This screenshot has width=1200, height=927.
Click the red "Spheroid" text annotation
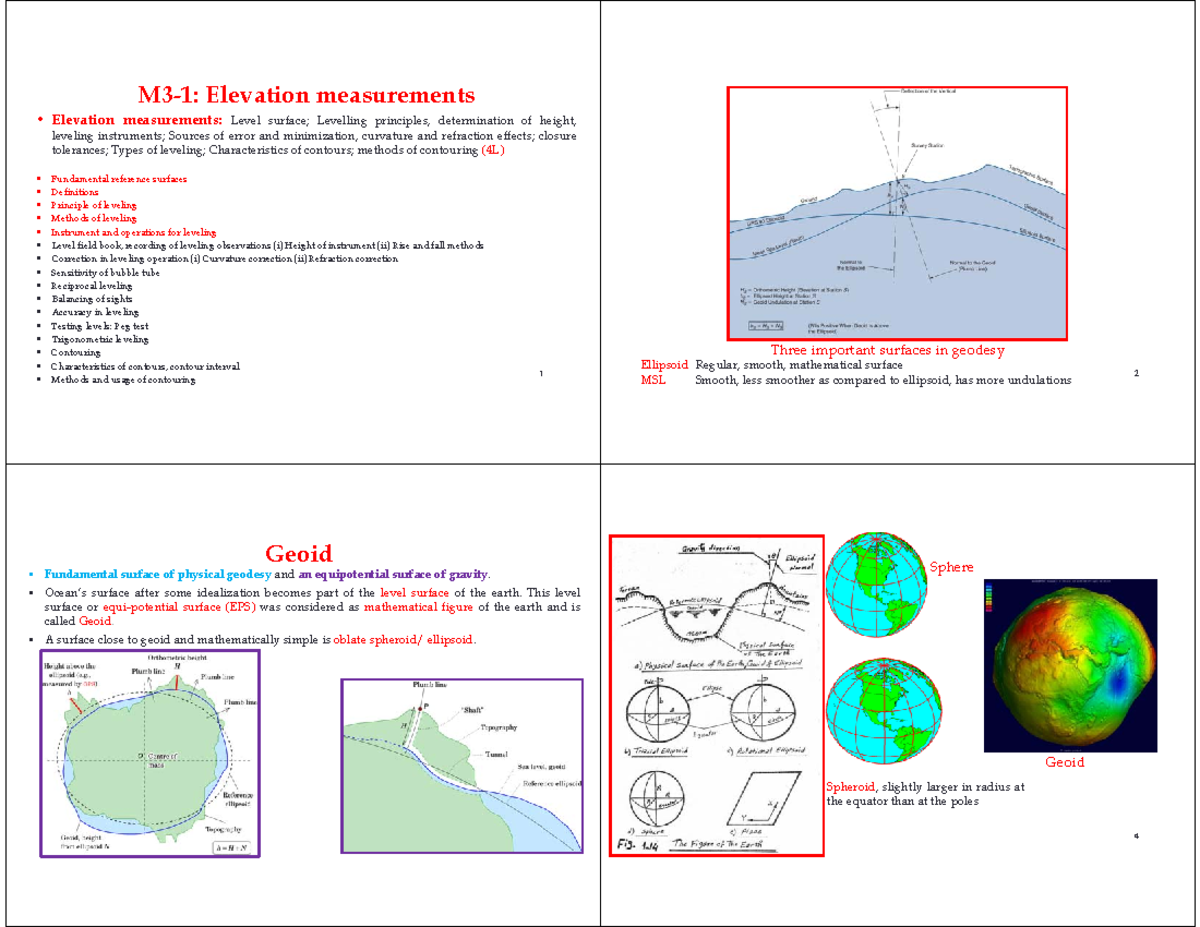click(849, 787)
